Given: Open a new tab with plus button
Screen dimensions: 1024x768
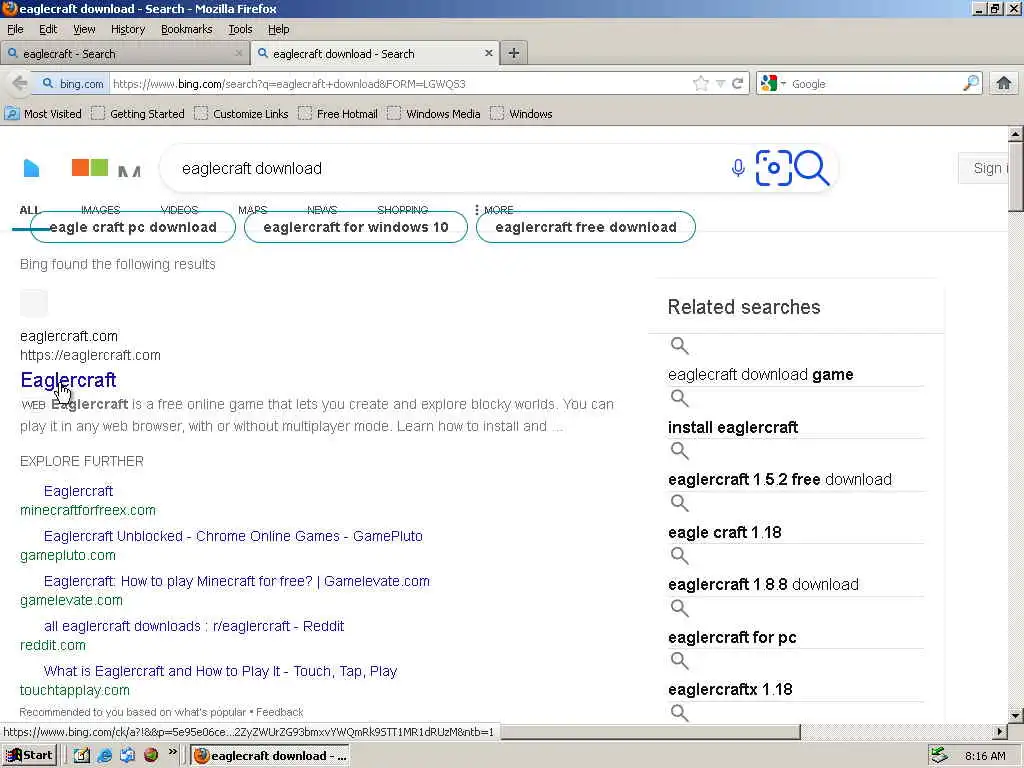Looking at the screenshot, I should coord(514,54).
